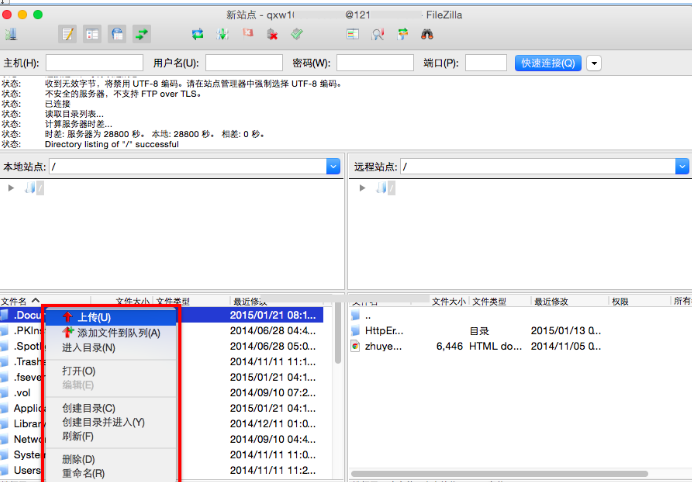Sort local list by 文件名 column

[45, 301]
